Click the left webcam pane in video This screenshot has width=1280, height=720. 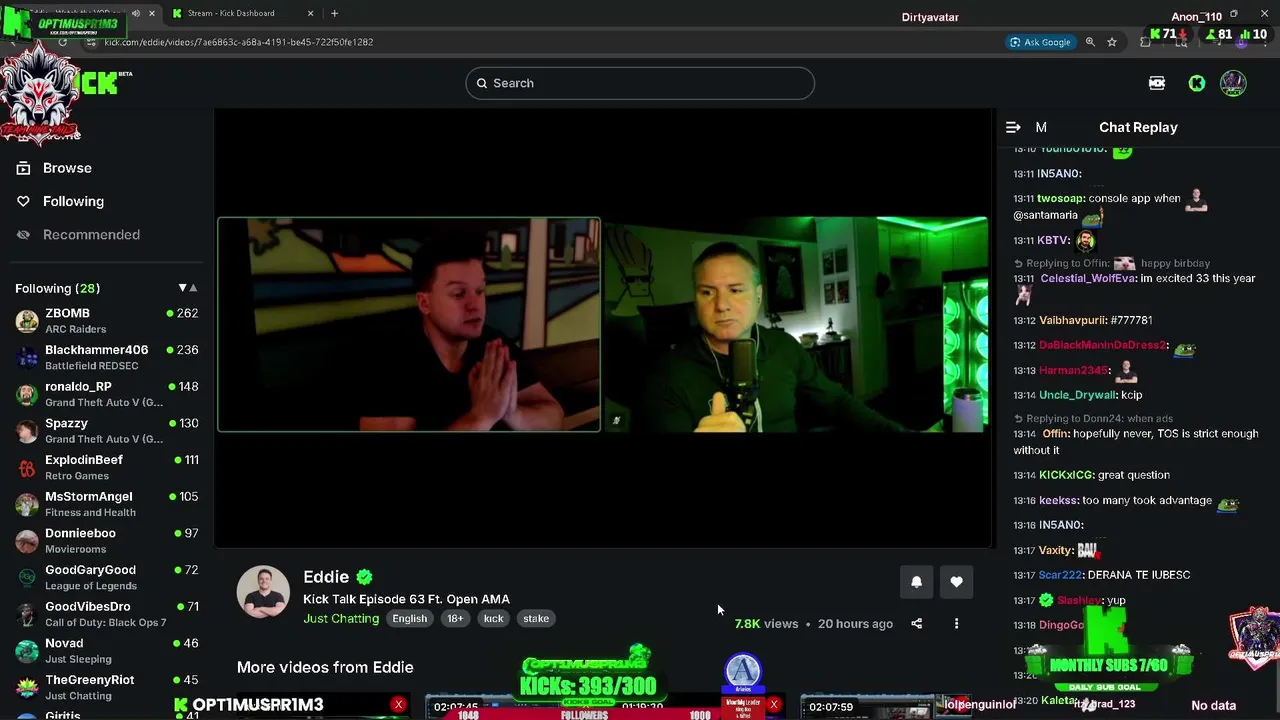[409, 325]
